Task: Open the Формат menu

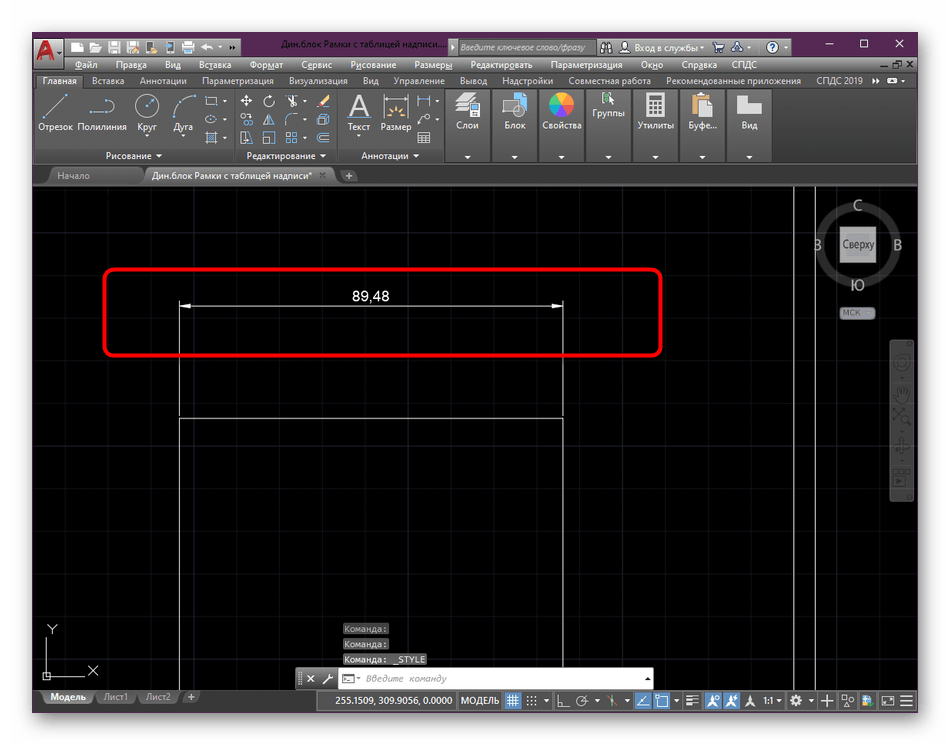Action: pos(266,65)
